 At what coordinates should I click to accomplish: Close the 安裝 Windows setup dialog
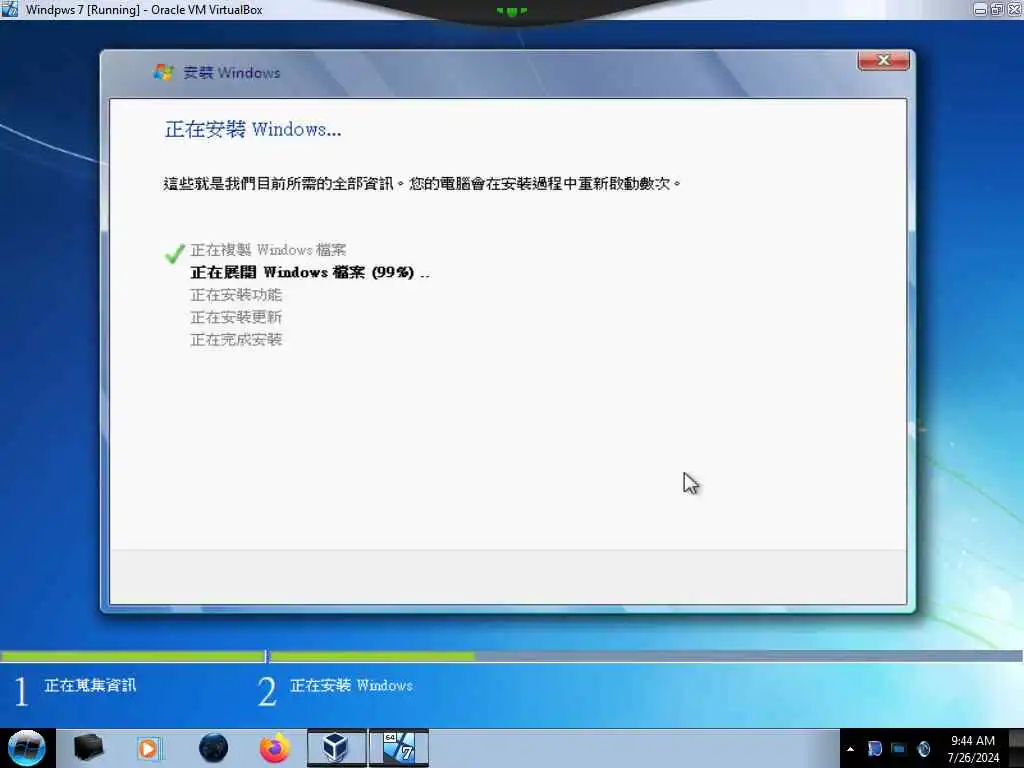884,60
